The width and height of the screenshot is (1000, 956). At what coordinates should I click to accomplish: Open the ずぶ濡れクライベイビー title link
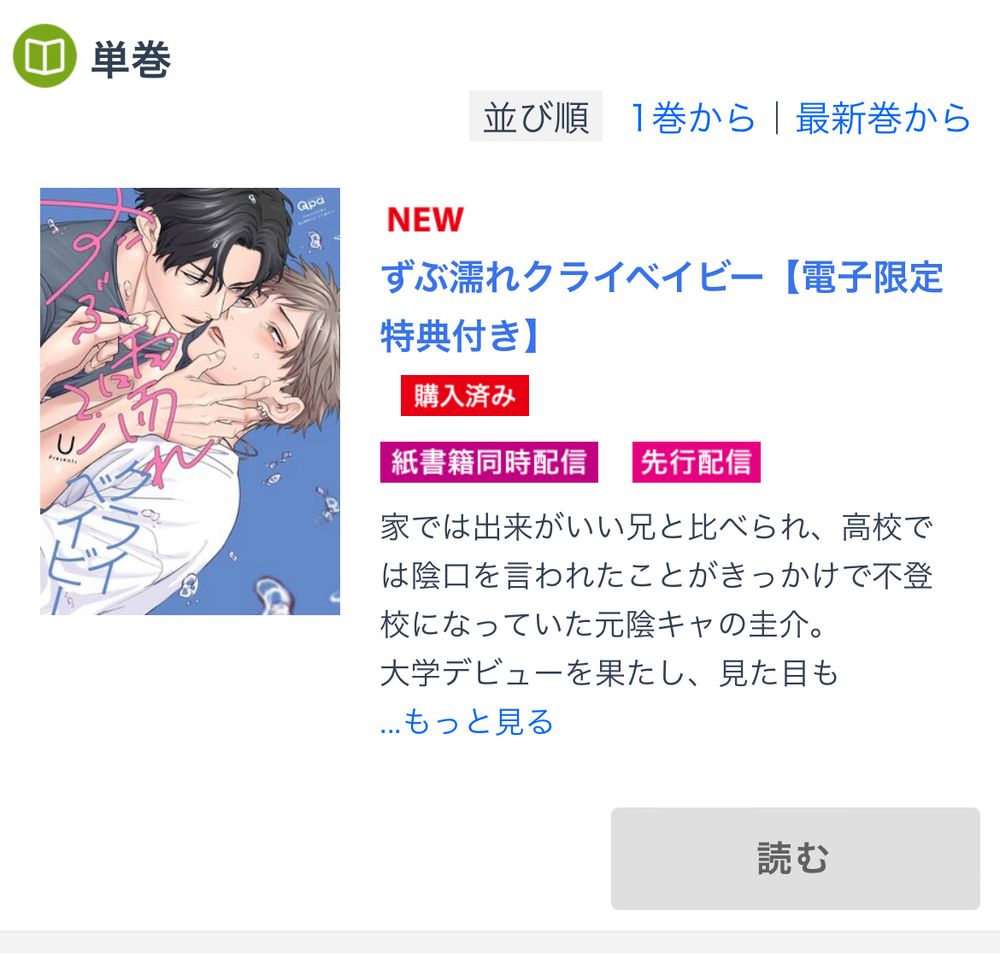tap(571, 278)
